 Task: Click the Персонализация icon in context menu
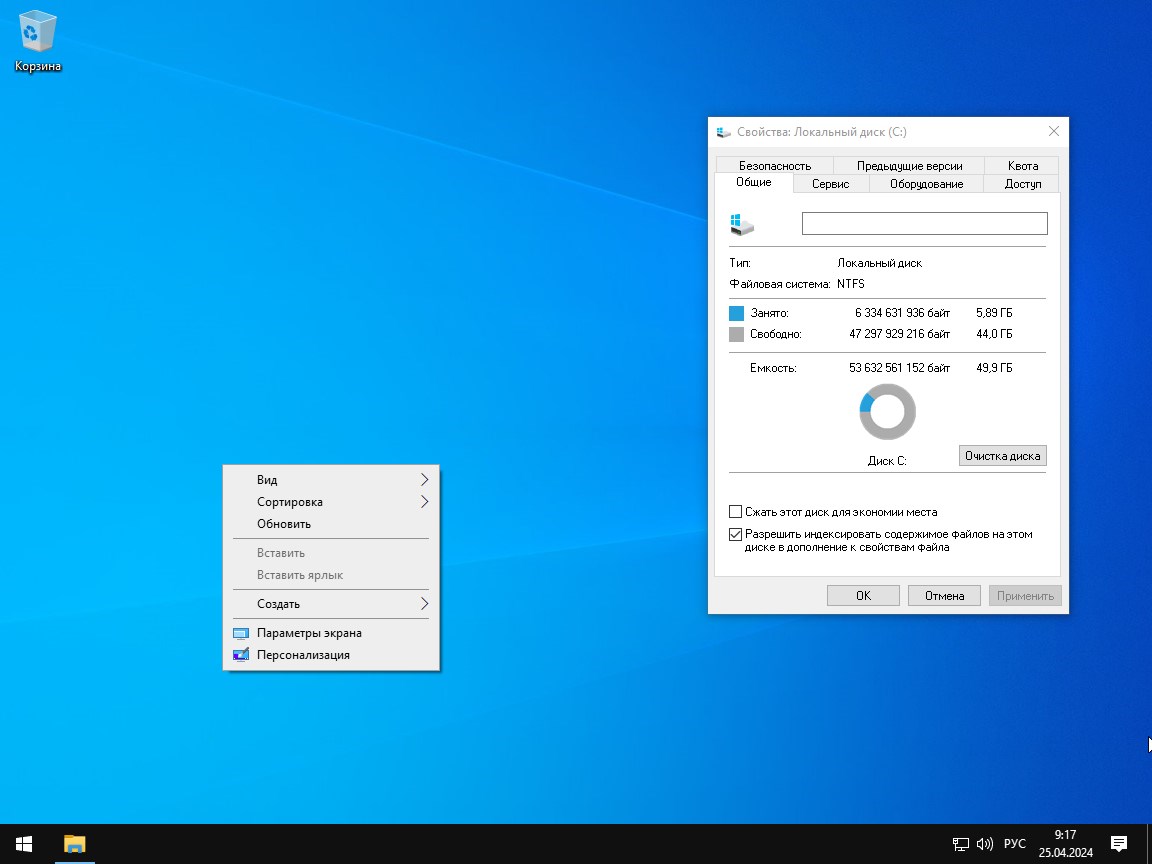tap(241, 655)
